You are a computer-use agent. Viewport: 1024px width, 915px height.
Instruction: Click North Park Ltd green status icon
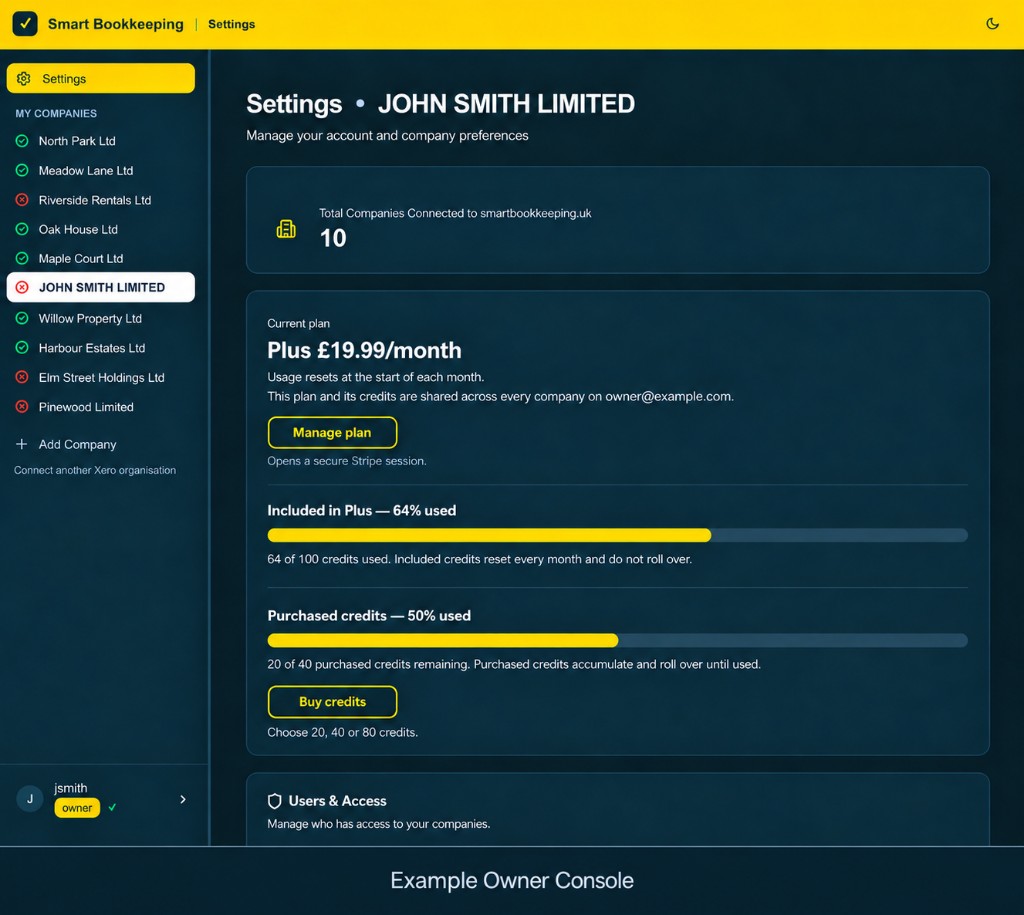[x=22, y=141]
